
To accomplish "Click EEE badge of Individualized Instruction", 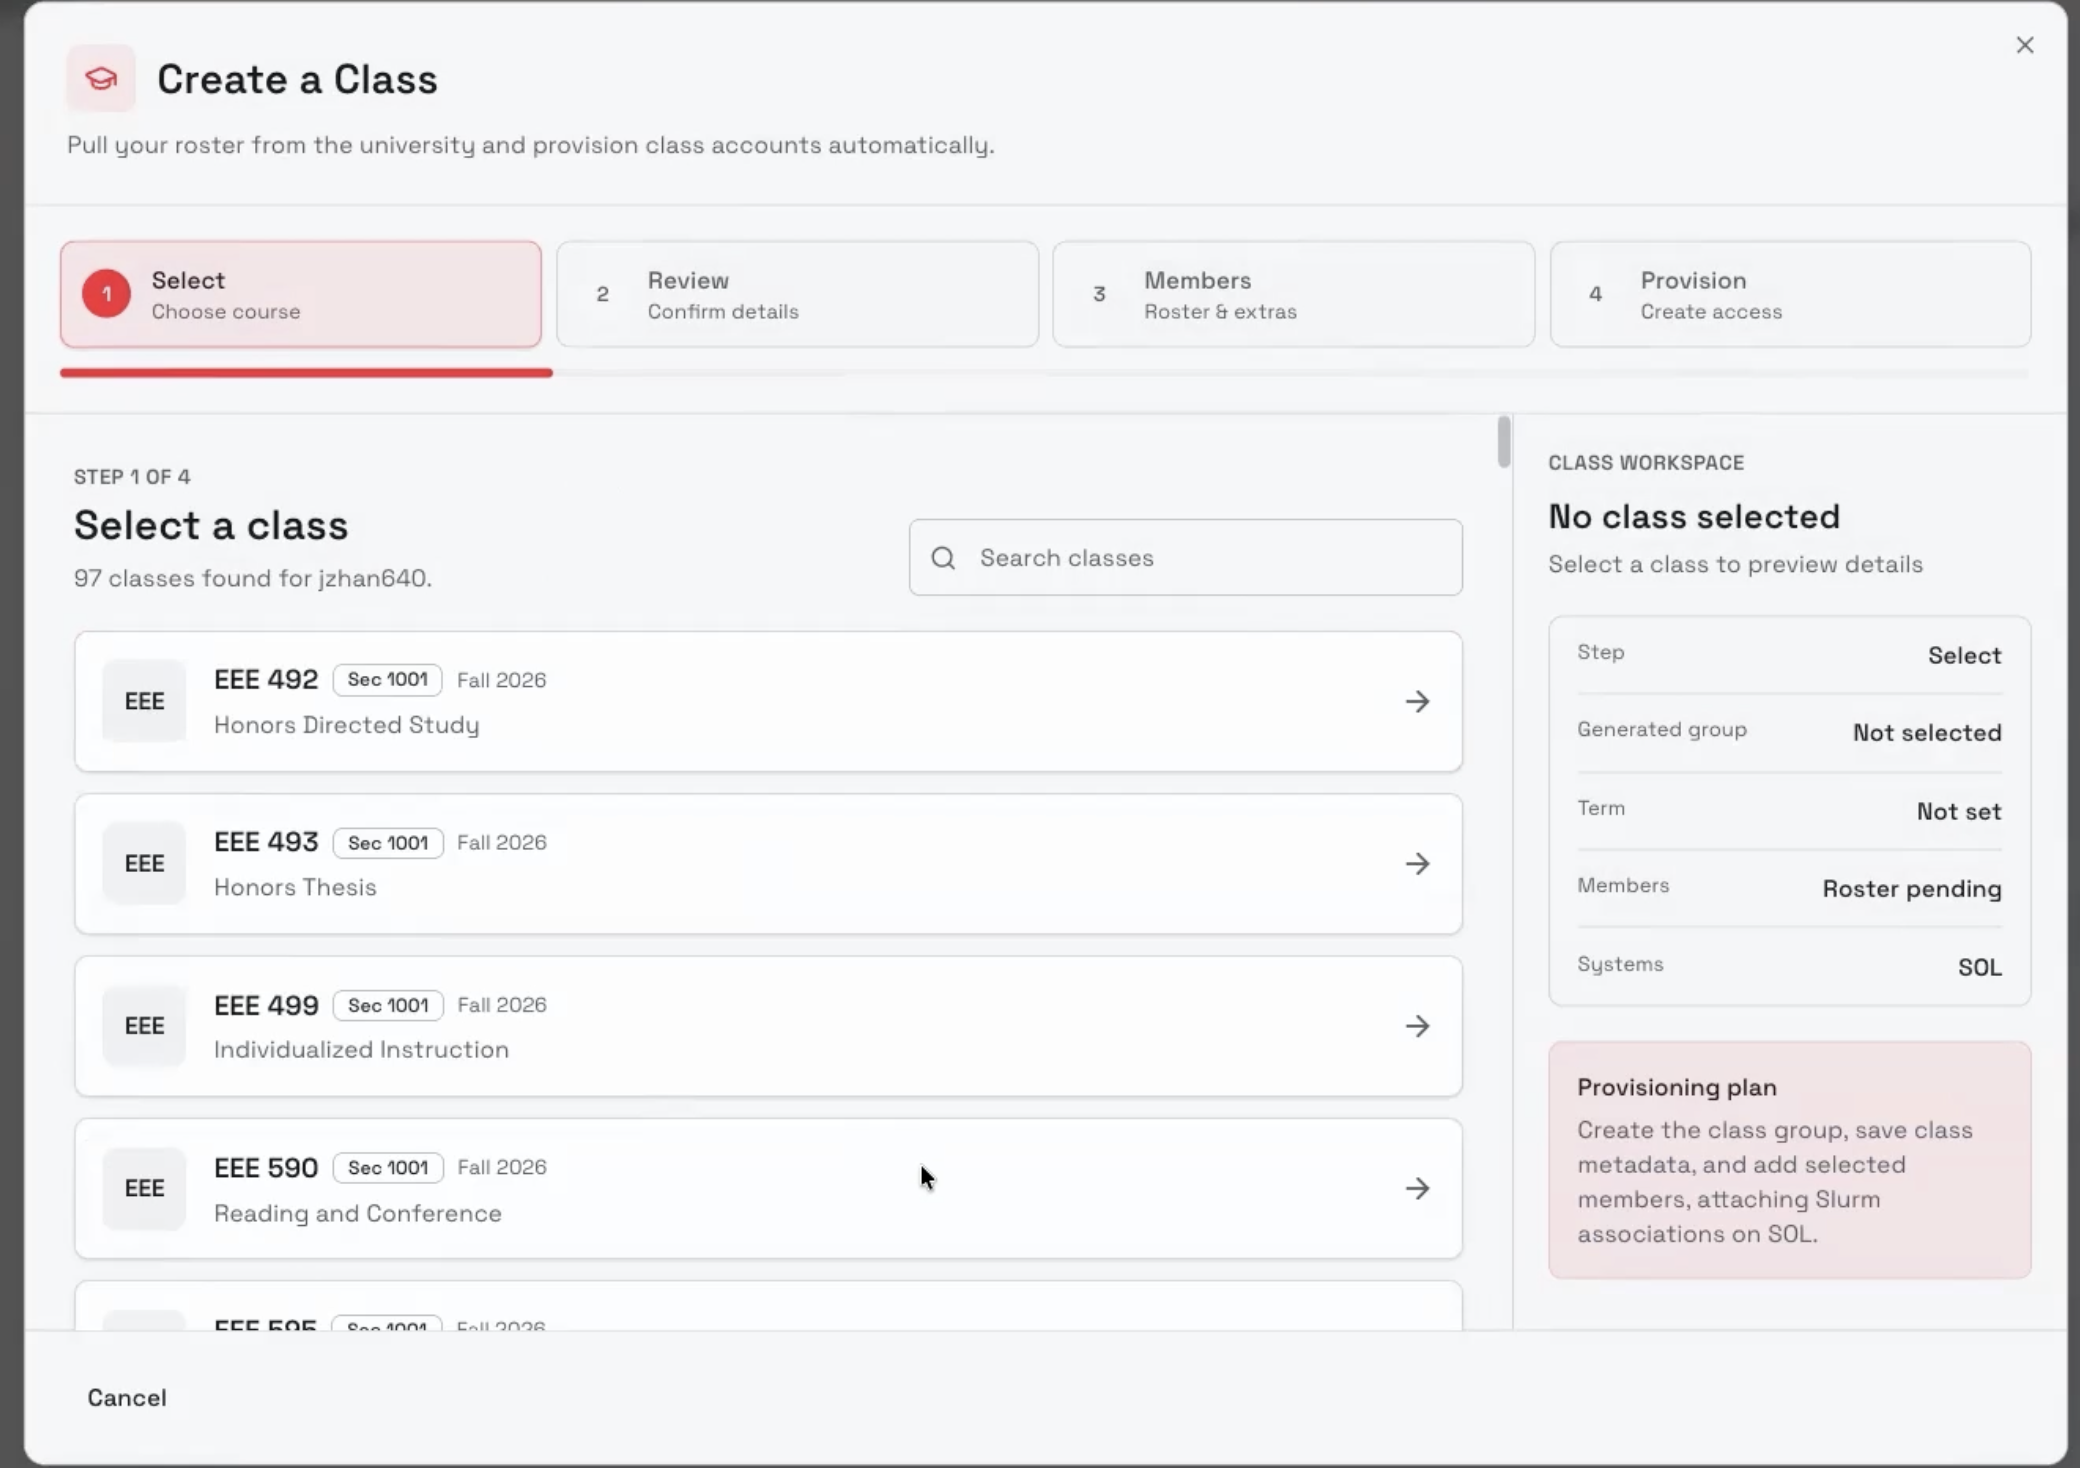I will pos(144,1026).
